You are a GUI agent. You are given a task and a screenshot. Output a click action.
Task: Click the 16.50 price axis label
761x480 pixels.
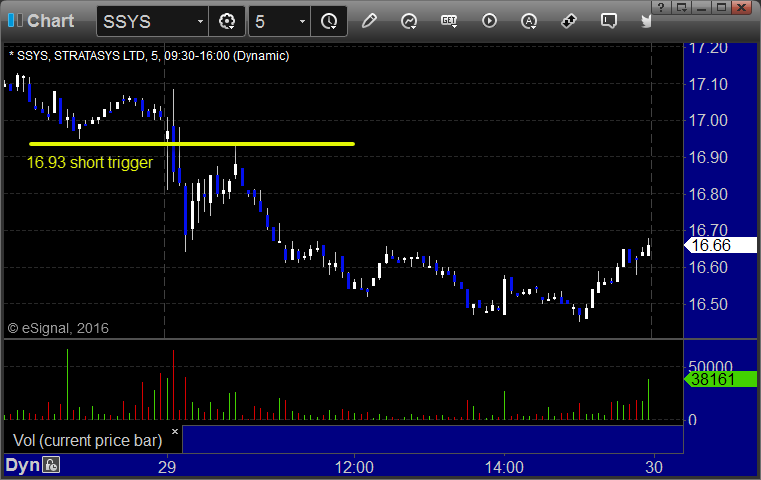coord(708,304)
